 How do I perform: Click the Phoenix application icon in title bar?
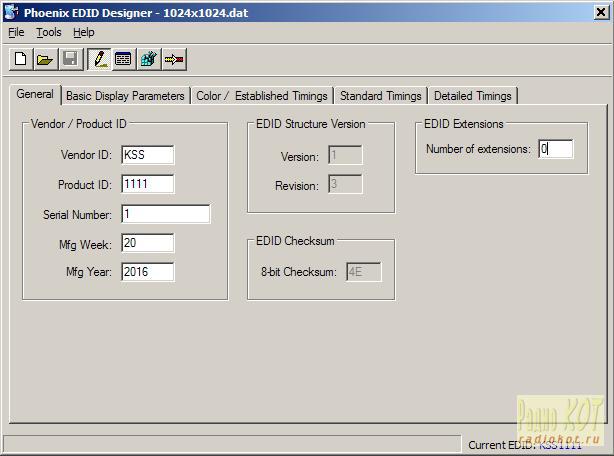[11, 13]
